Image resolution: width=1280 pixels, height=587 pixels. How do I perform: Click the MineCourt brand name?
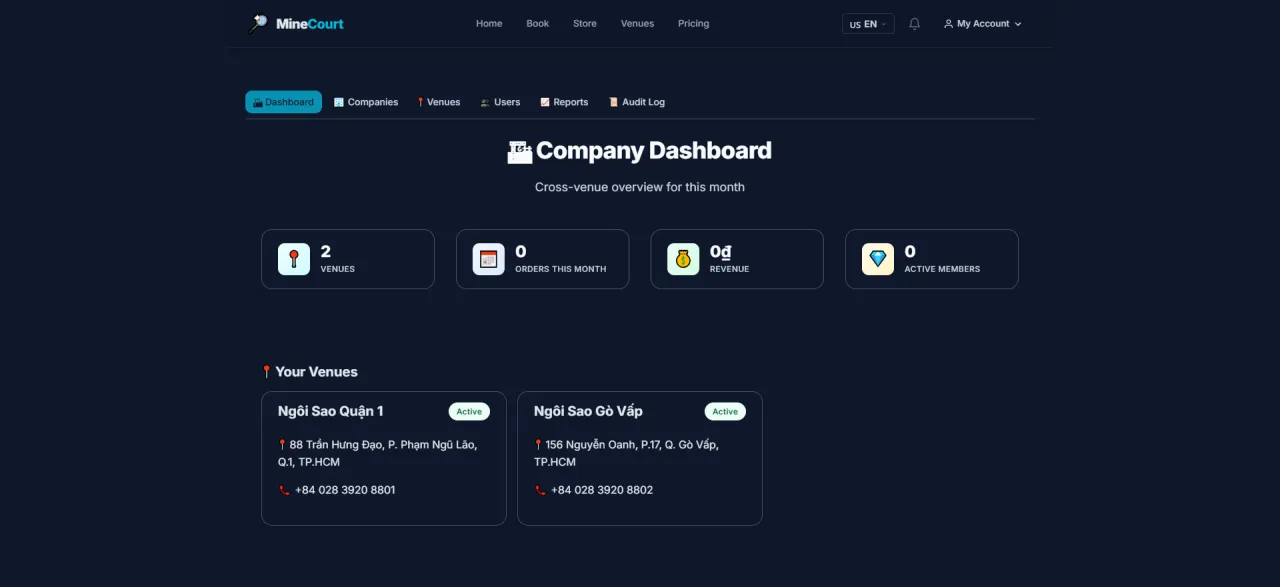point(310,24)
